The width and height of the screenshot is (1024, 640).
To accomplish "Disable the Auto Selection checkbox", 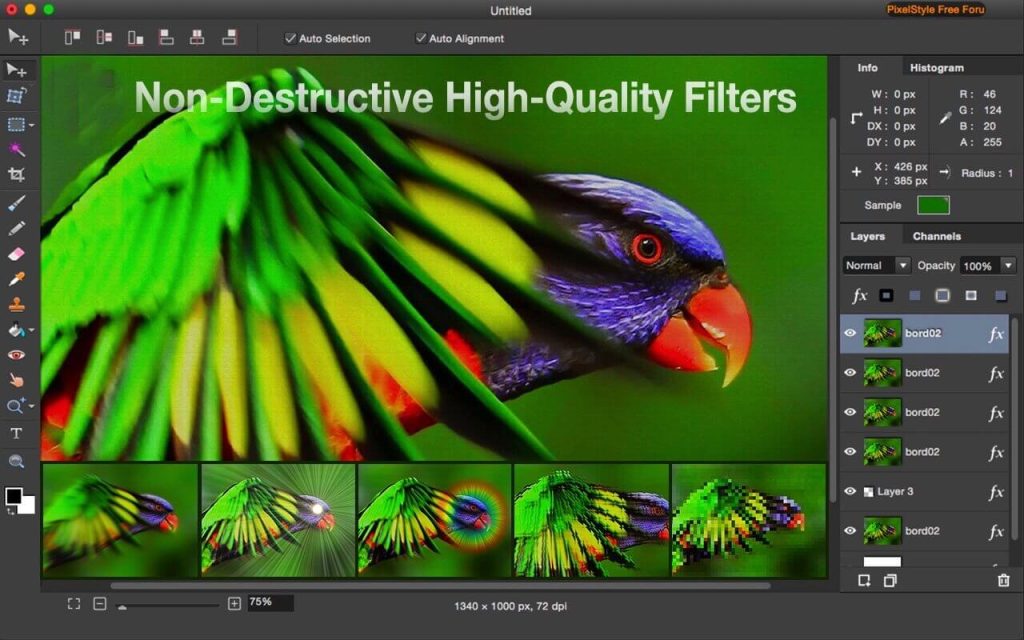I will 290,38.
